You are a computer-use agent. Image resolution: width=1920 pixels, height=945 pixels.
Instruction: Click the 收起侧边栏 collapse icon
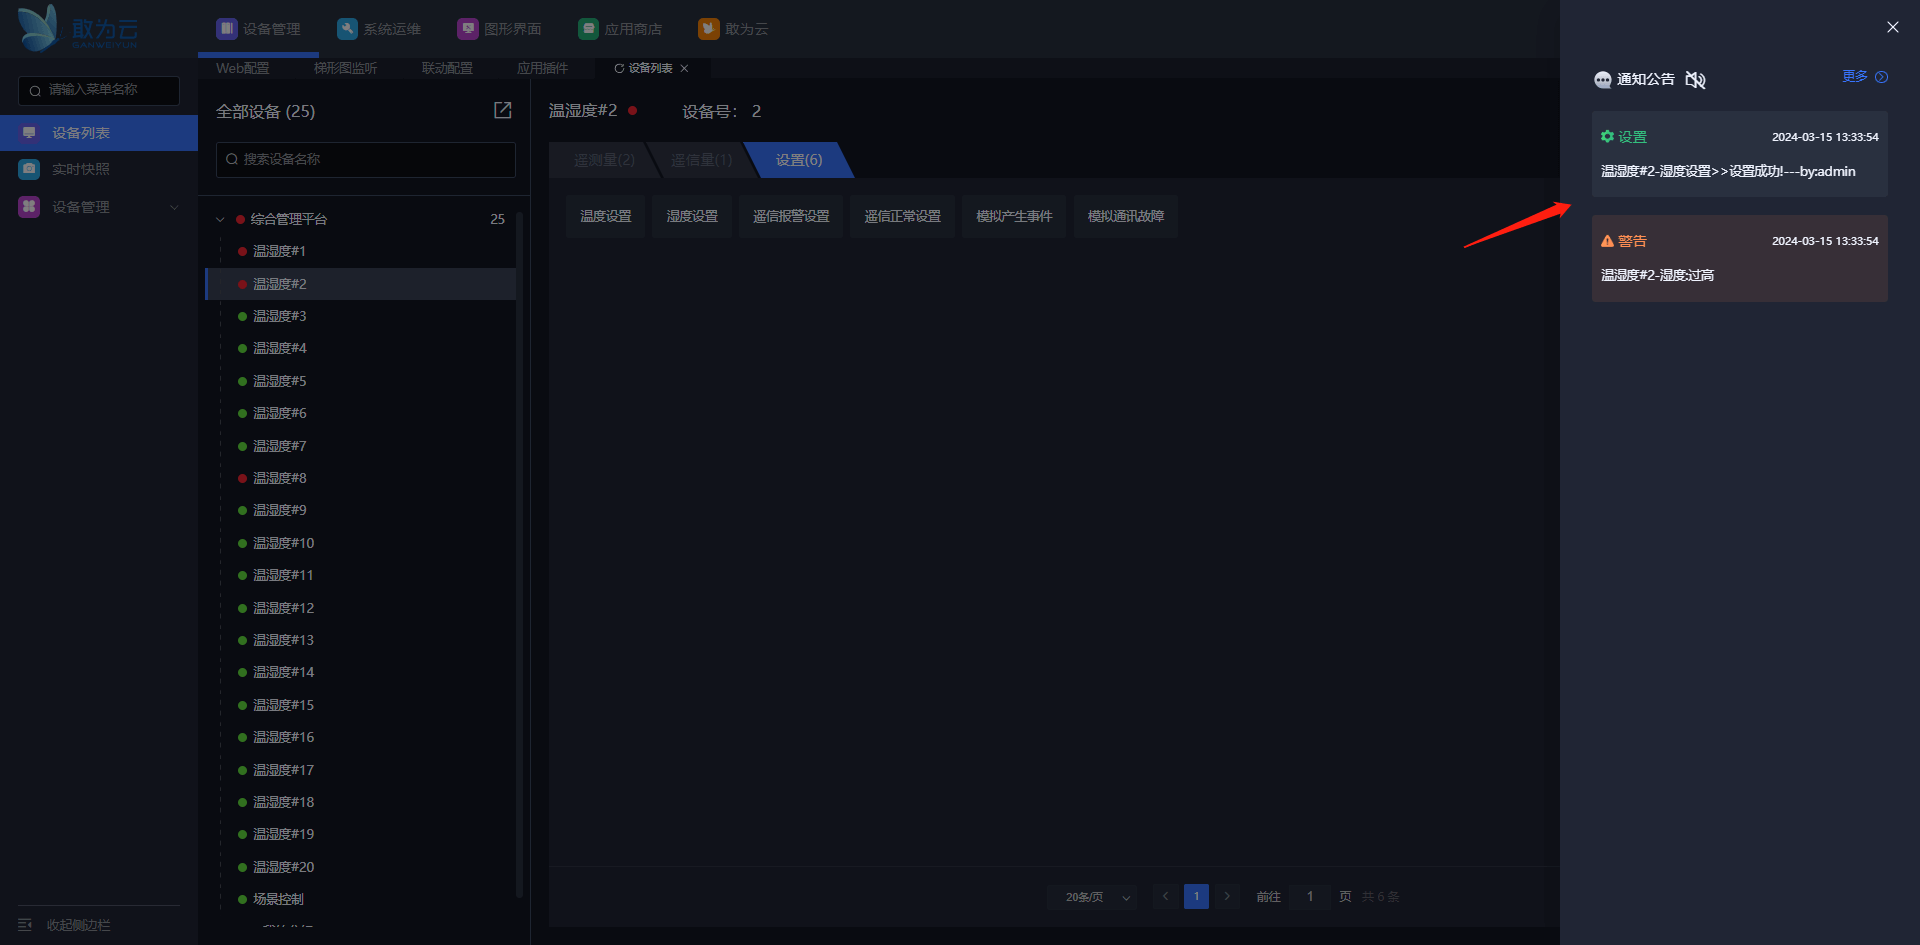[x=25, y=925]
